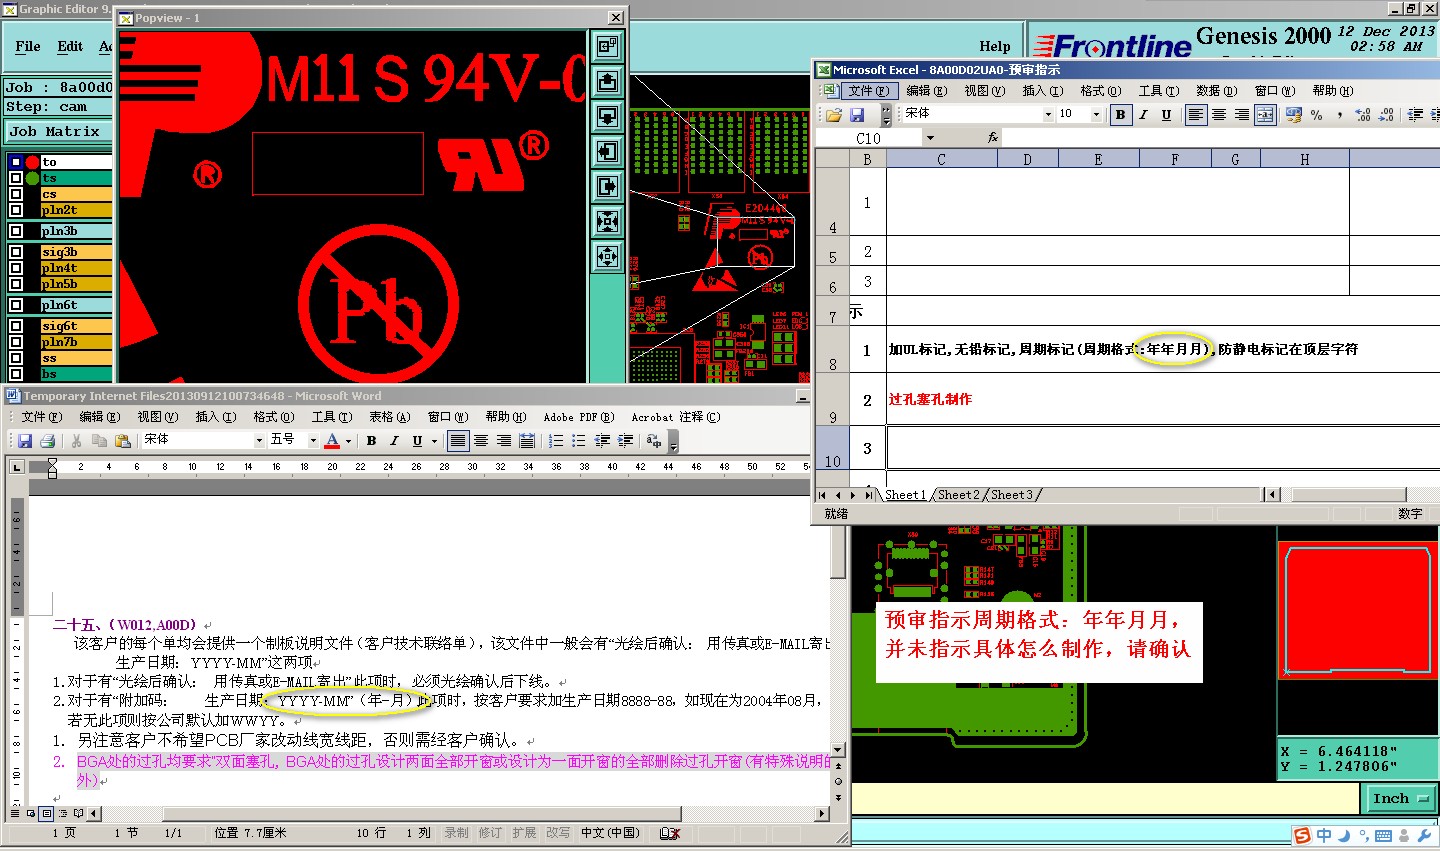Toggle the 'sig6t' layer checkbox

16,326
